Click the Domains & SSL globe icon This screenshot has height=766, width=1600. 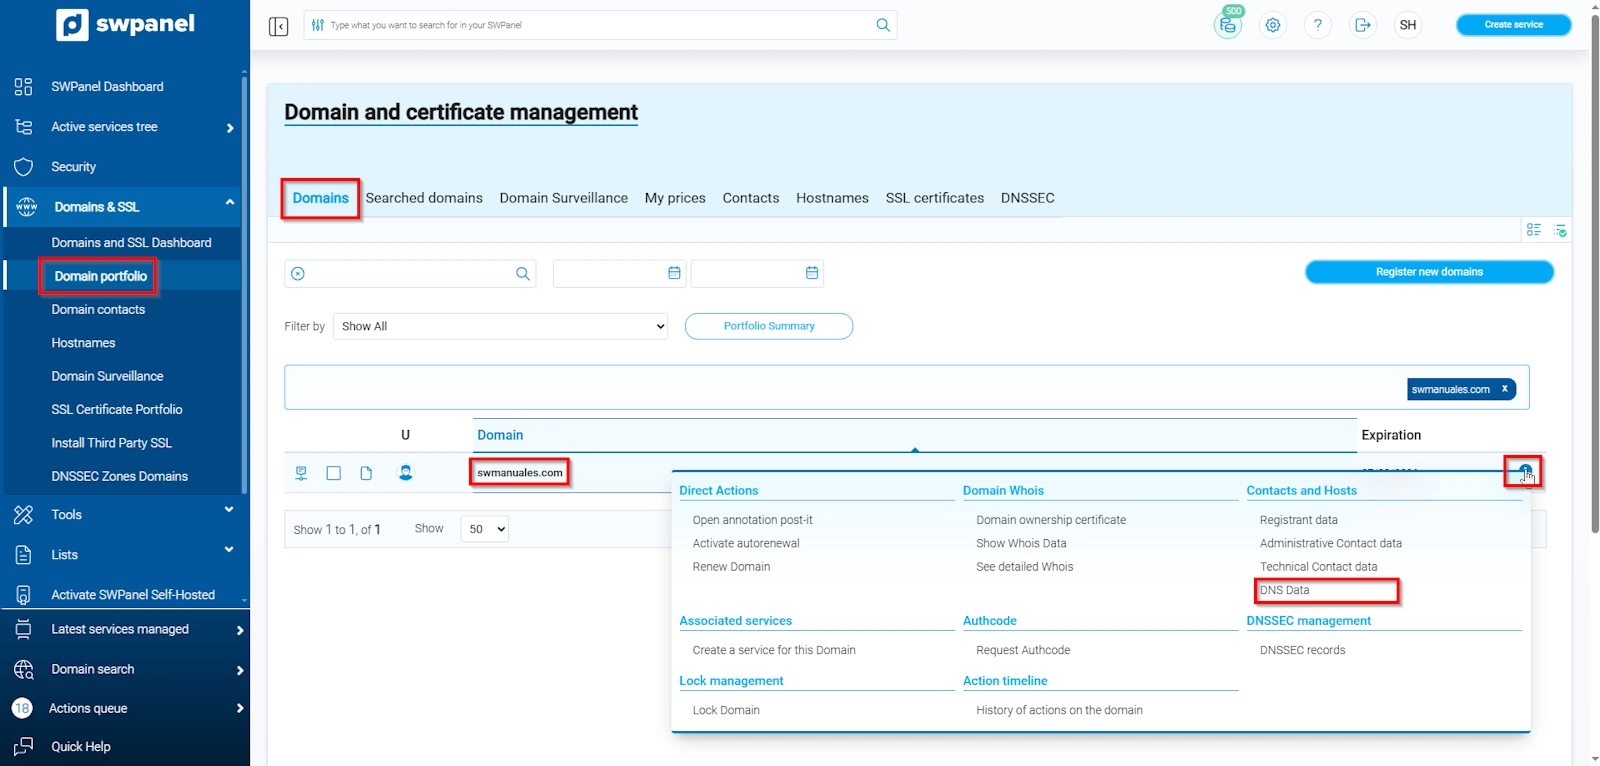coord(27,207)
